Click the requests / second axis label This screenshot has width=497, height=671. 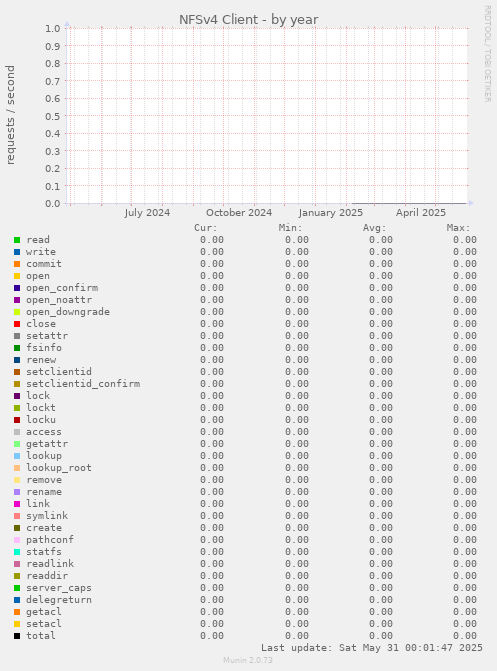10,115
